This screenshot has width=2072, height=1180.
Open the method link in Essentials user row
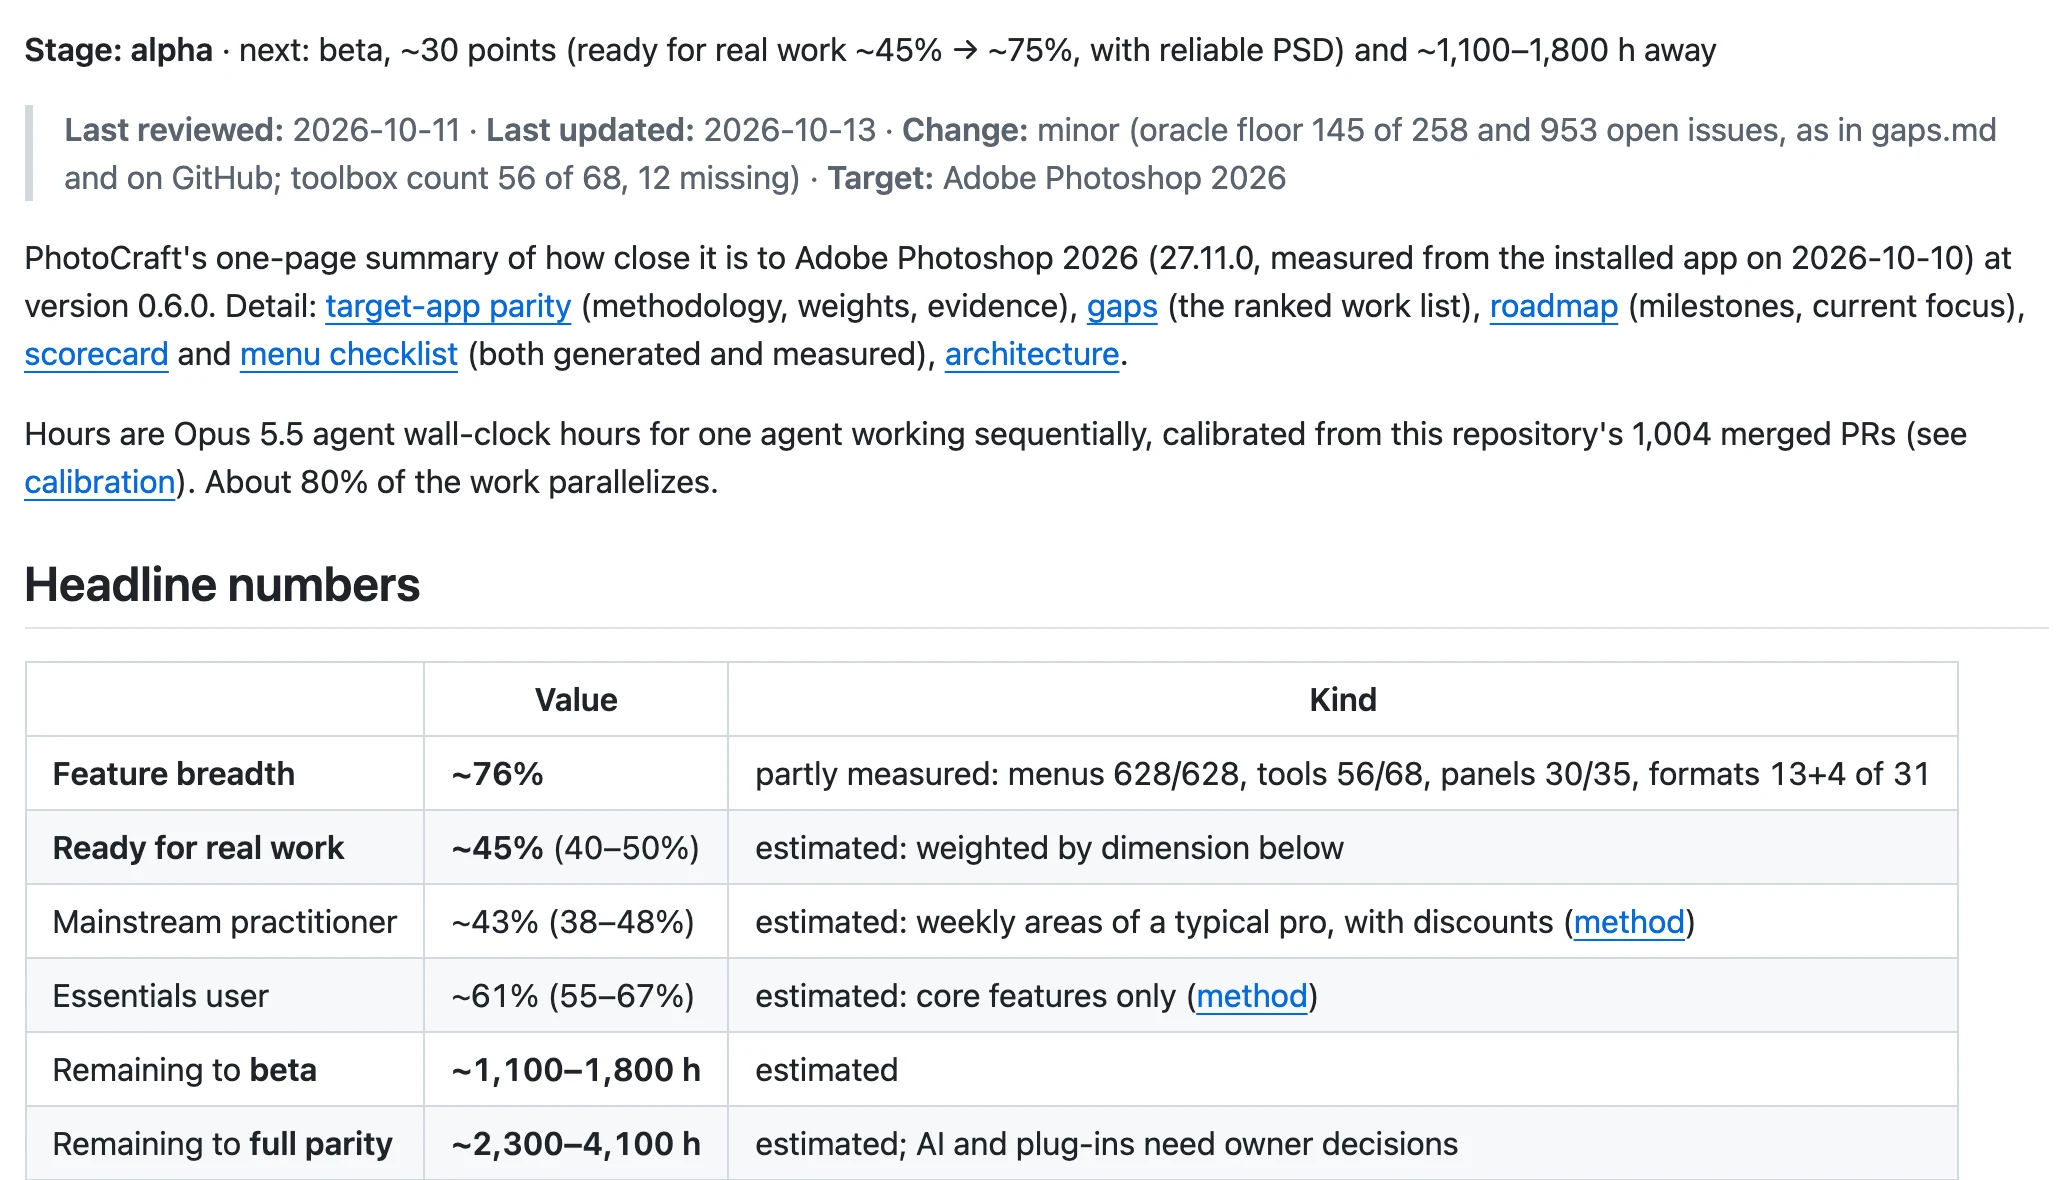pyautogui.click(x=1252, y=996)
